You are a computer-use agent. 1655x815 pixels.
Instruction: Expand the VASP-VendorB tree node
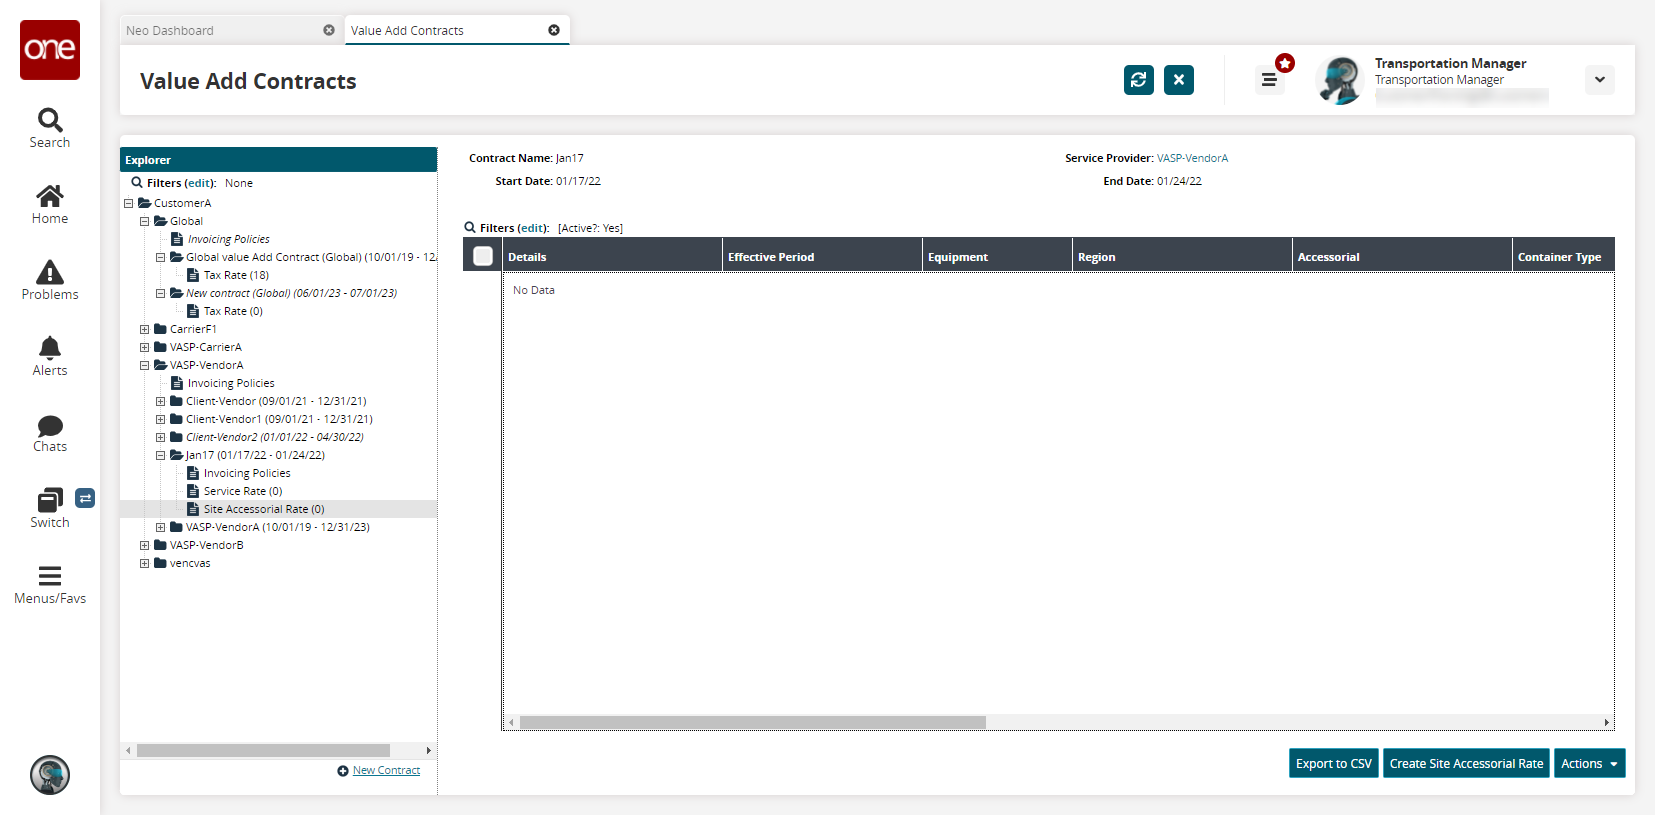pyautogui.click(x=144, y=545)
